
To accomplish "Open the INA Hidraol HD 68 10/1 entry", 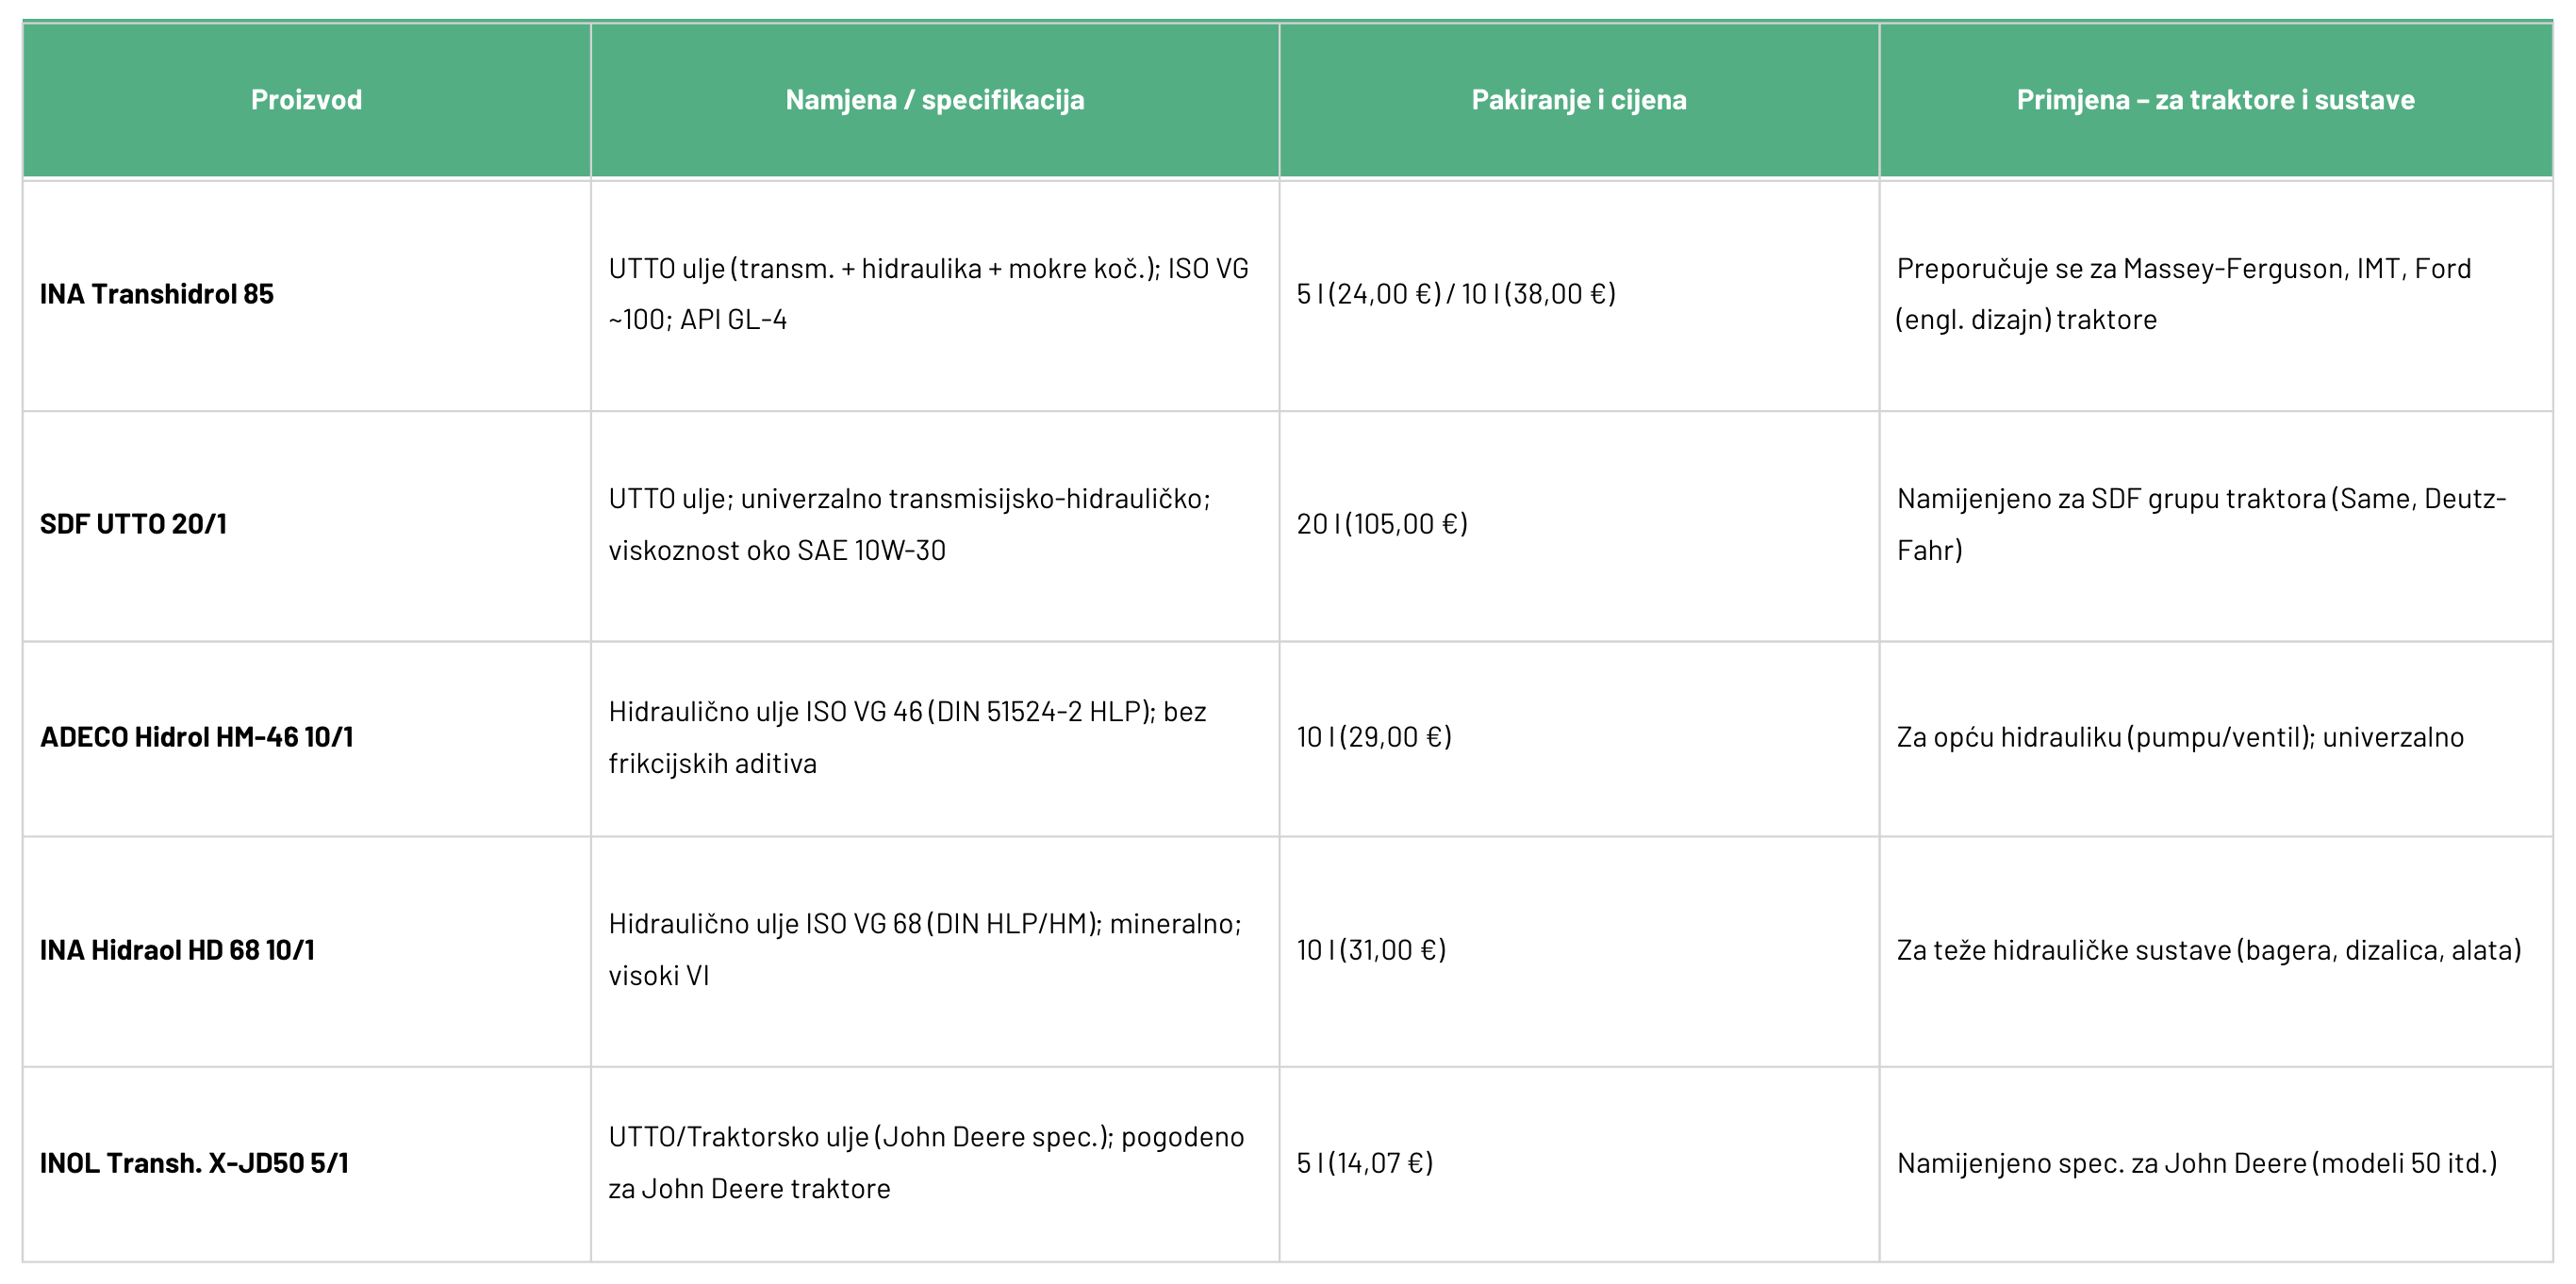I will click(x=177, y=950).
